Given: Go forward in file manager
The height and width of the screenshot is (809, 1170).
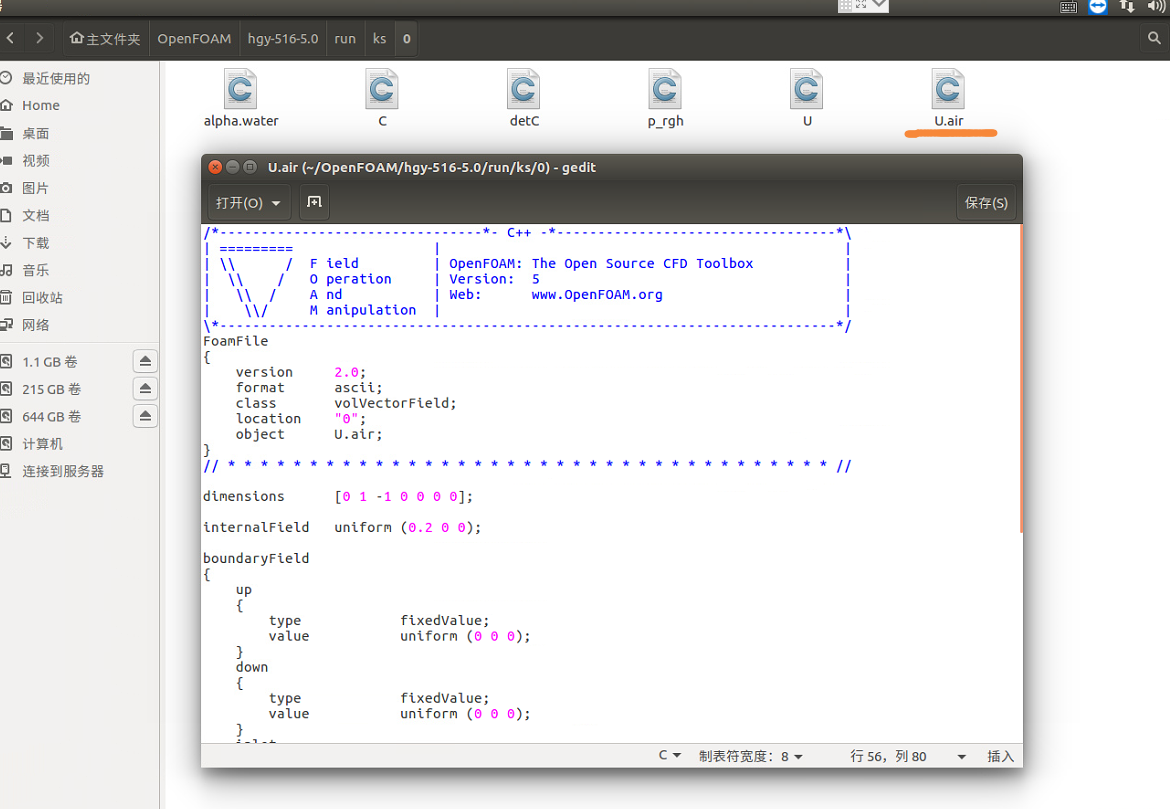Looking at the screenshot, I should coord(40,38).
